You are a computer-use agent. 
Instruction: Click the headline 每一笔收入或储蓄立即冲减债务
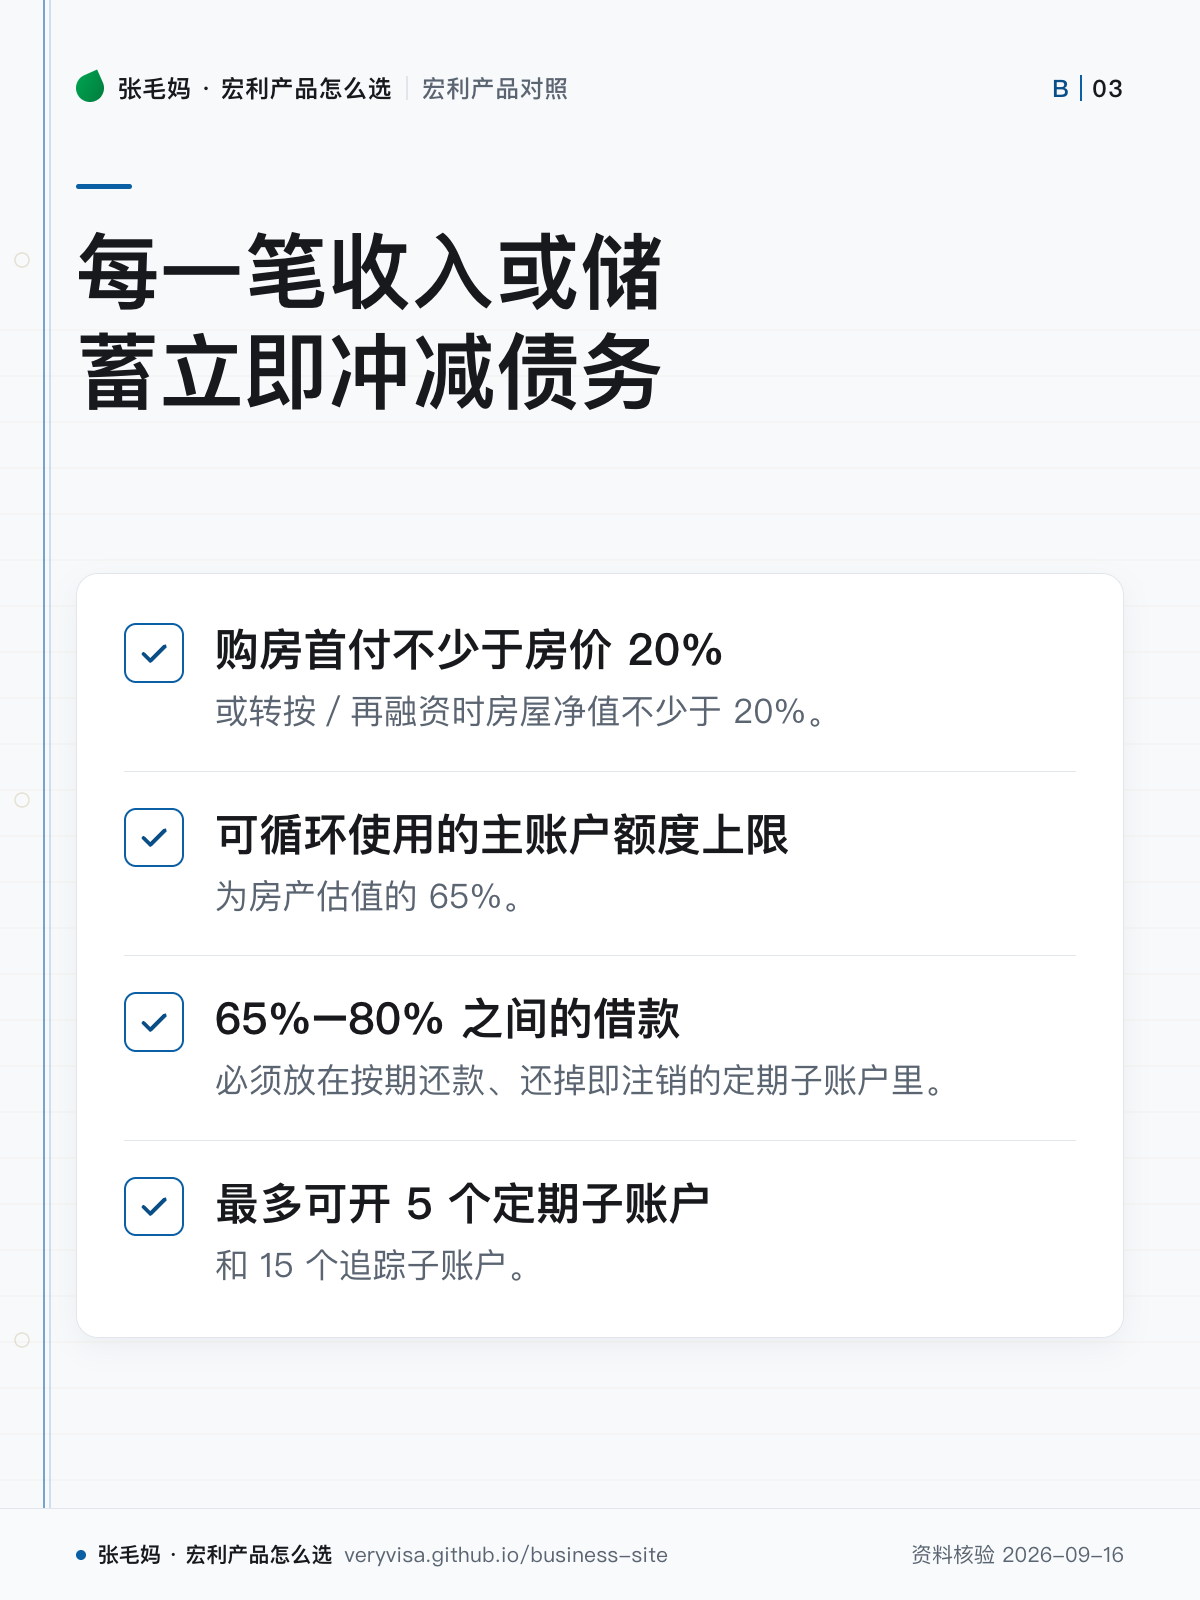[370, 322]
